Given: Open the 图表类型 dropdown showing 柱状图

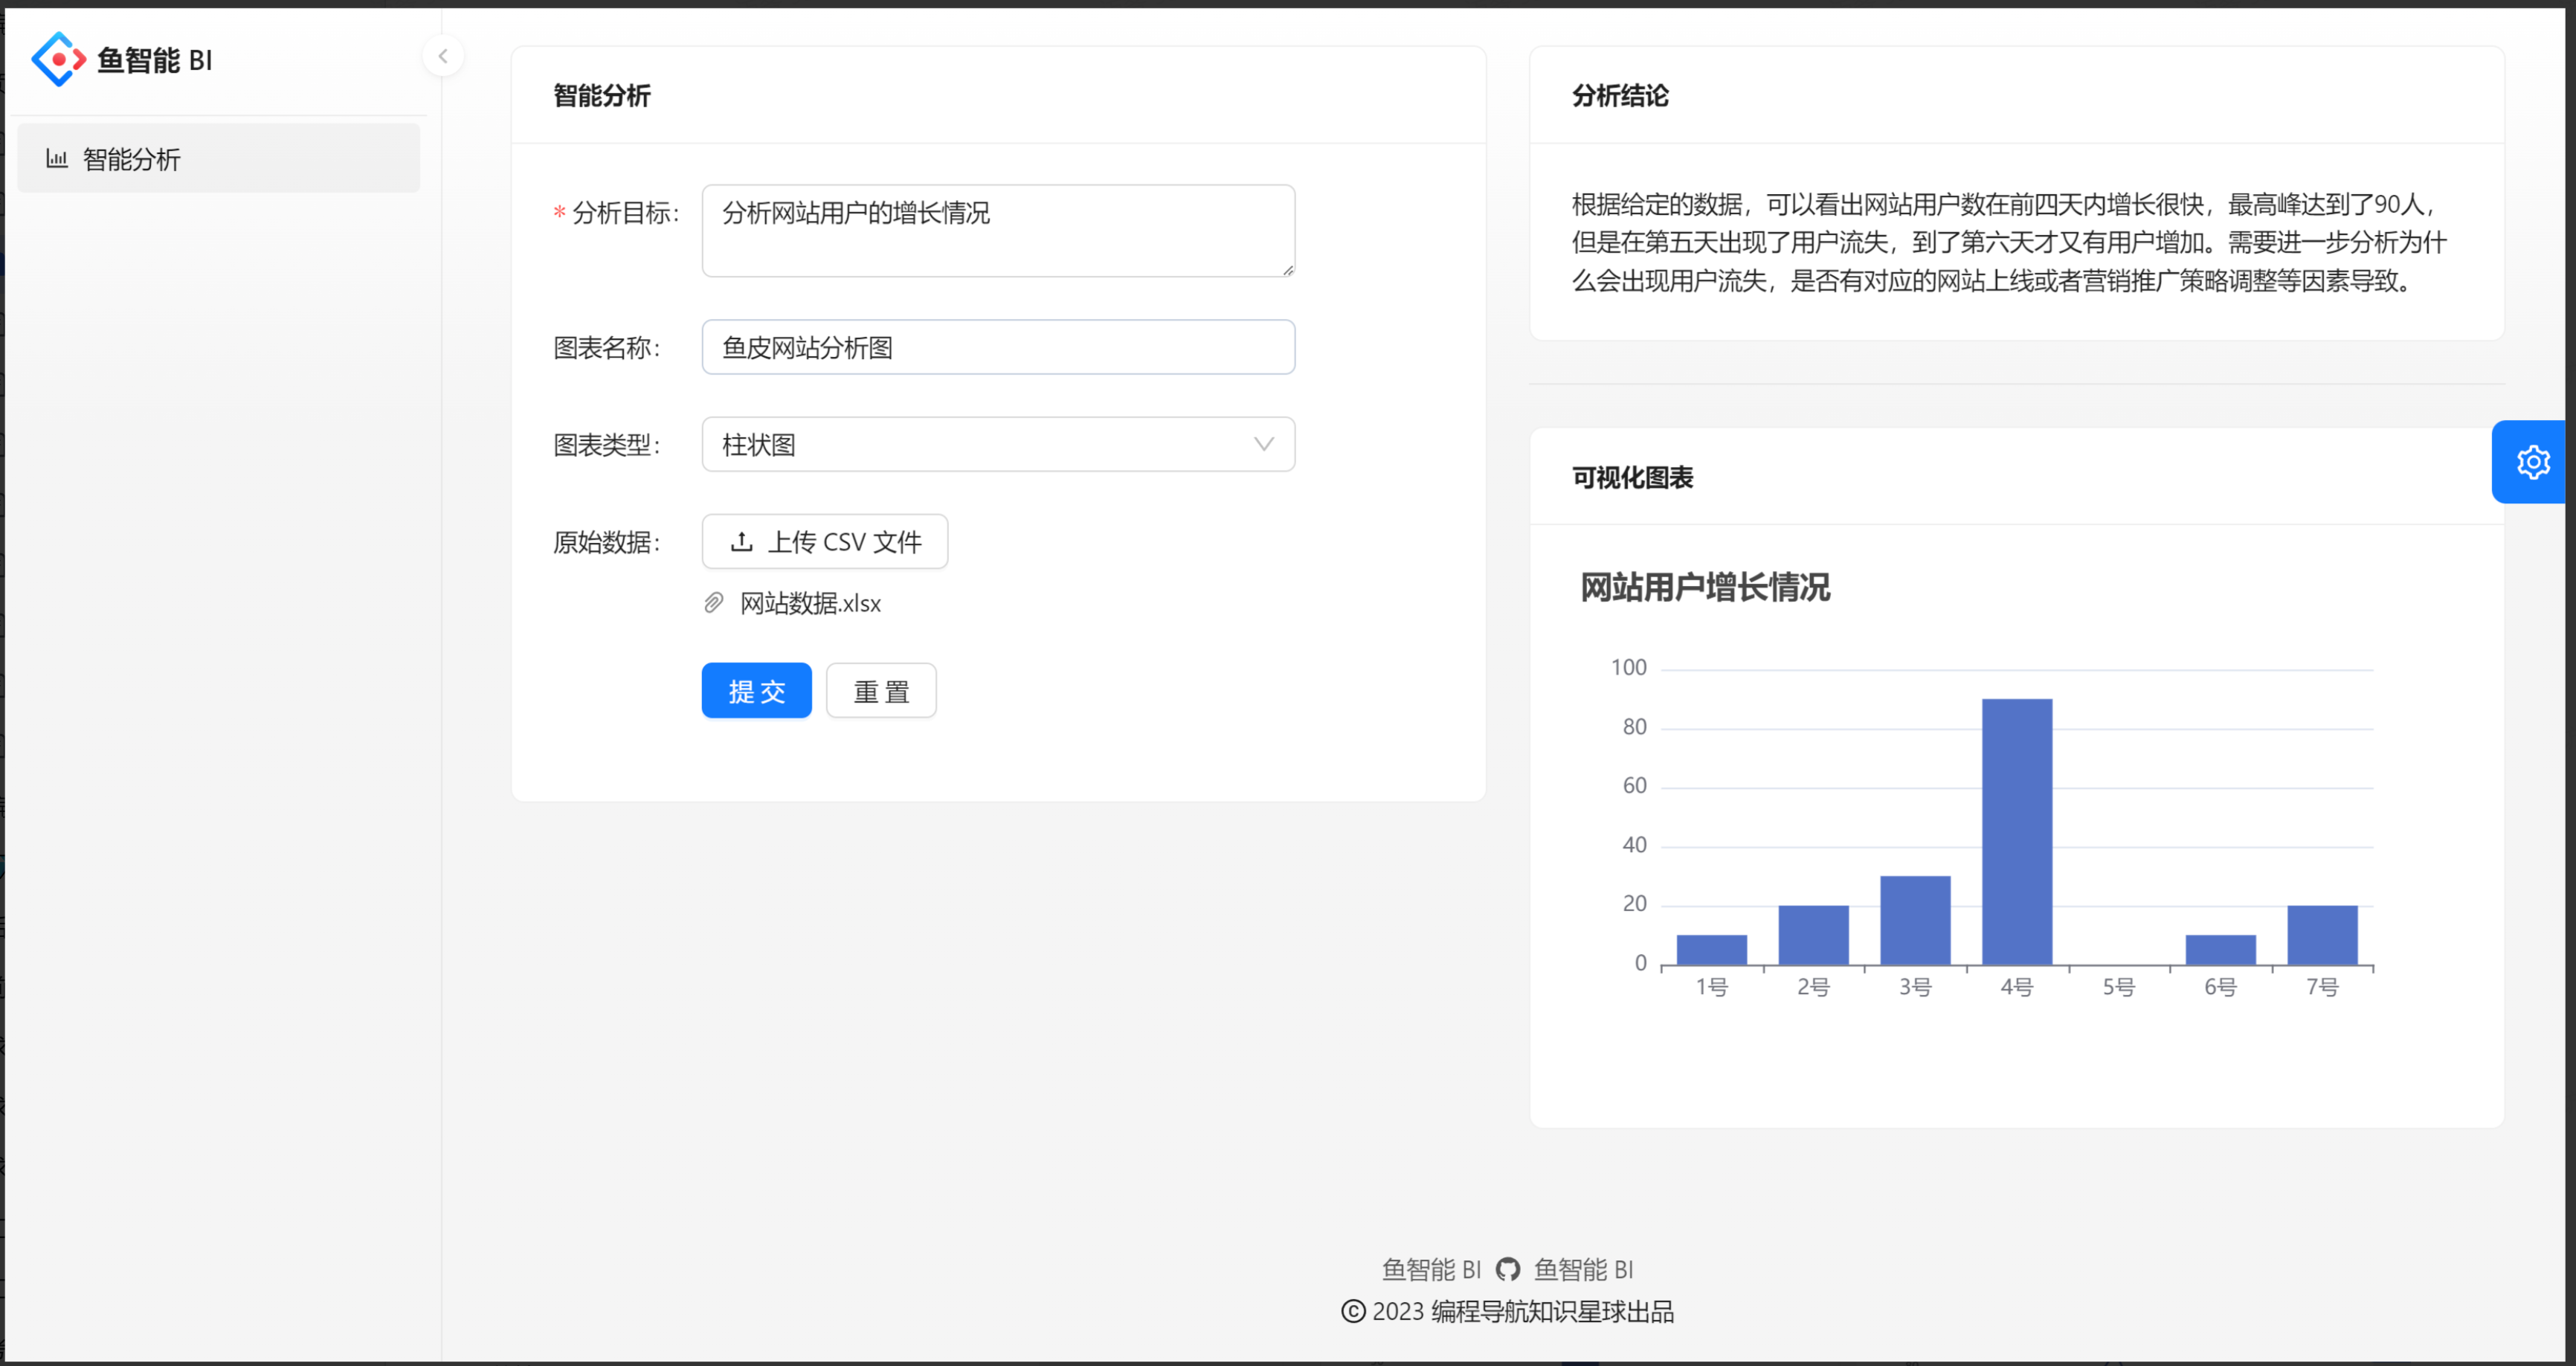Looking at the screenshot, I should tap(998, 444).
